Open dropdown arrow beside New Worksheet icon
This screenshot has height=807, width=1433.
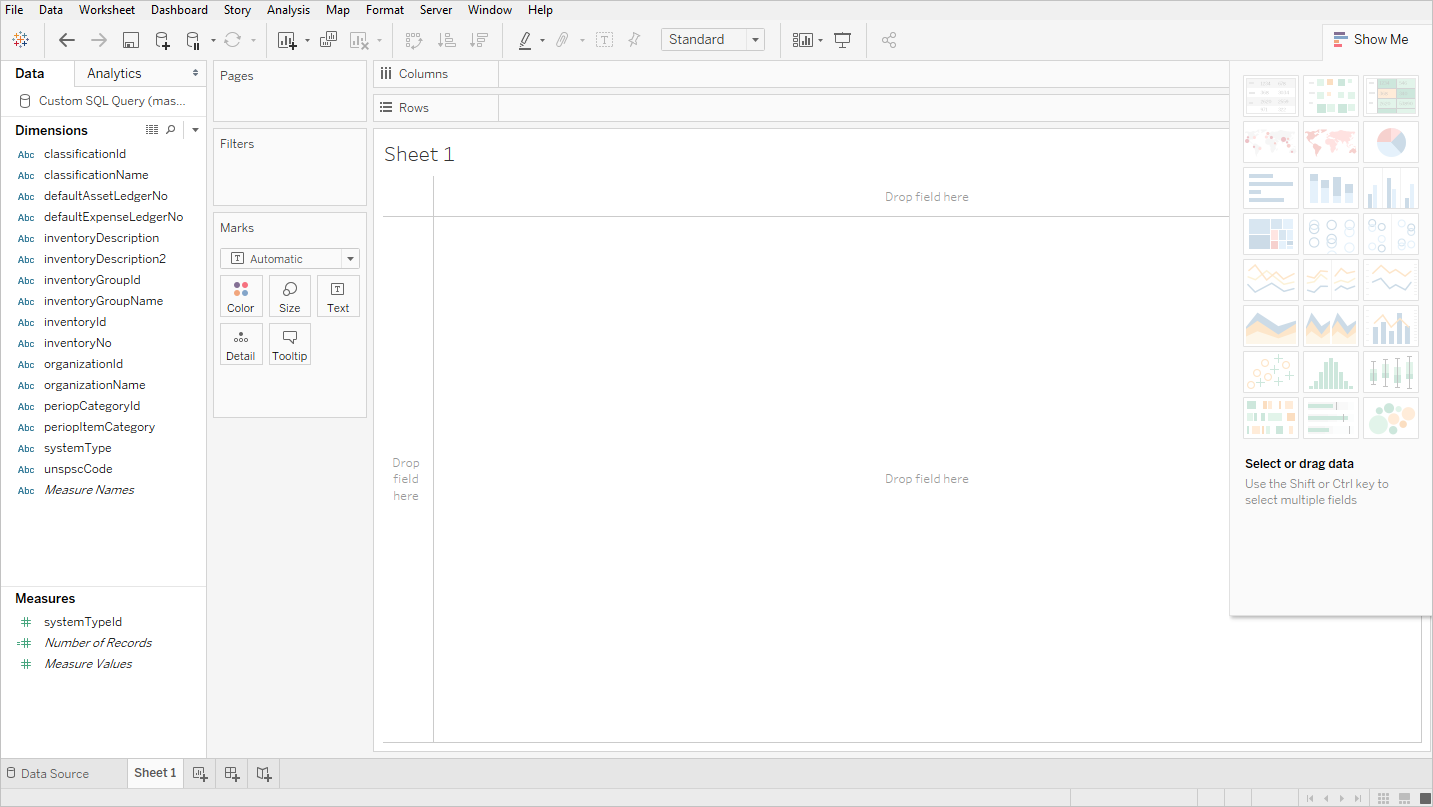click(307, 41)
